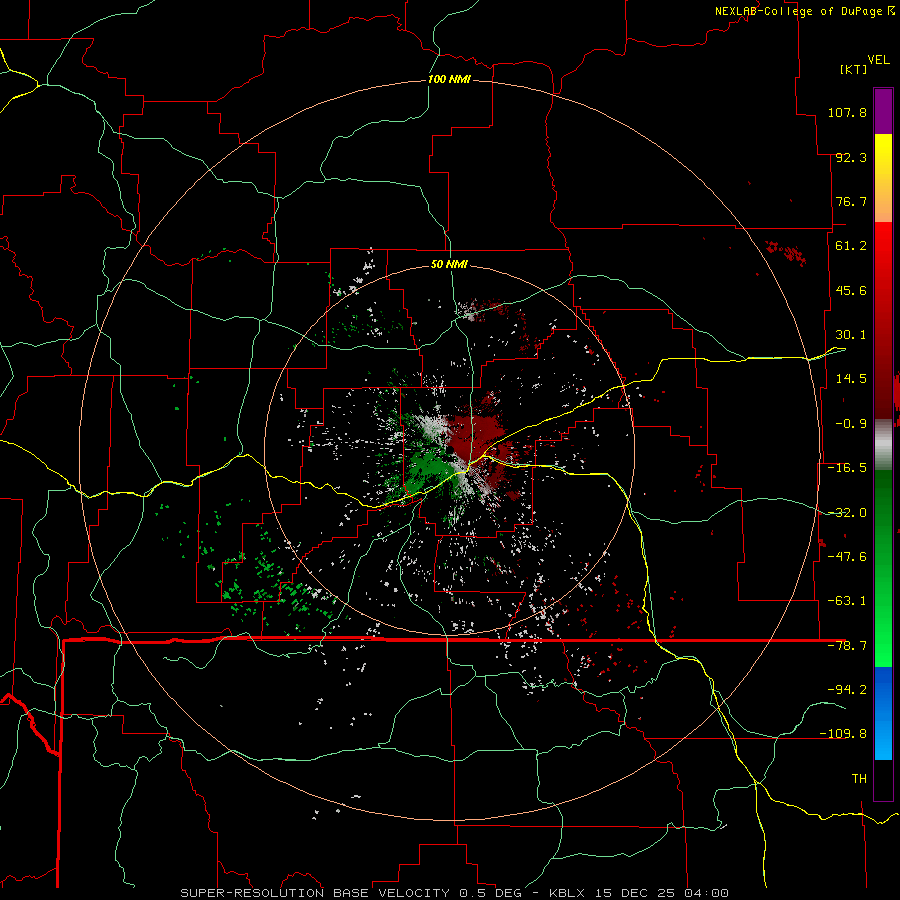Click the -63.1 legend value

[847, 601]
